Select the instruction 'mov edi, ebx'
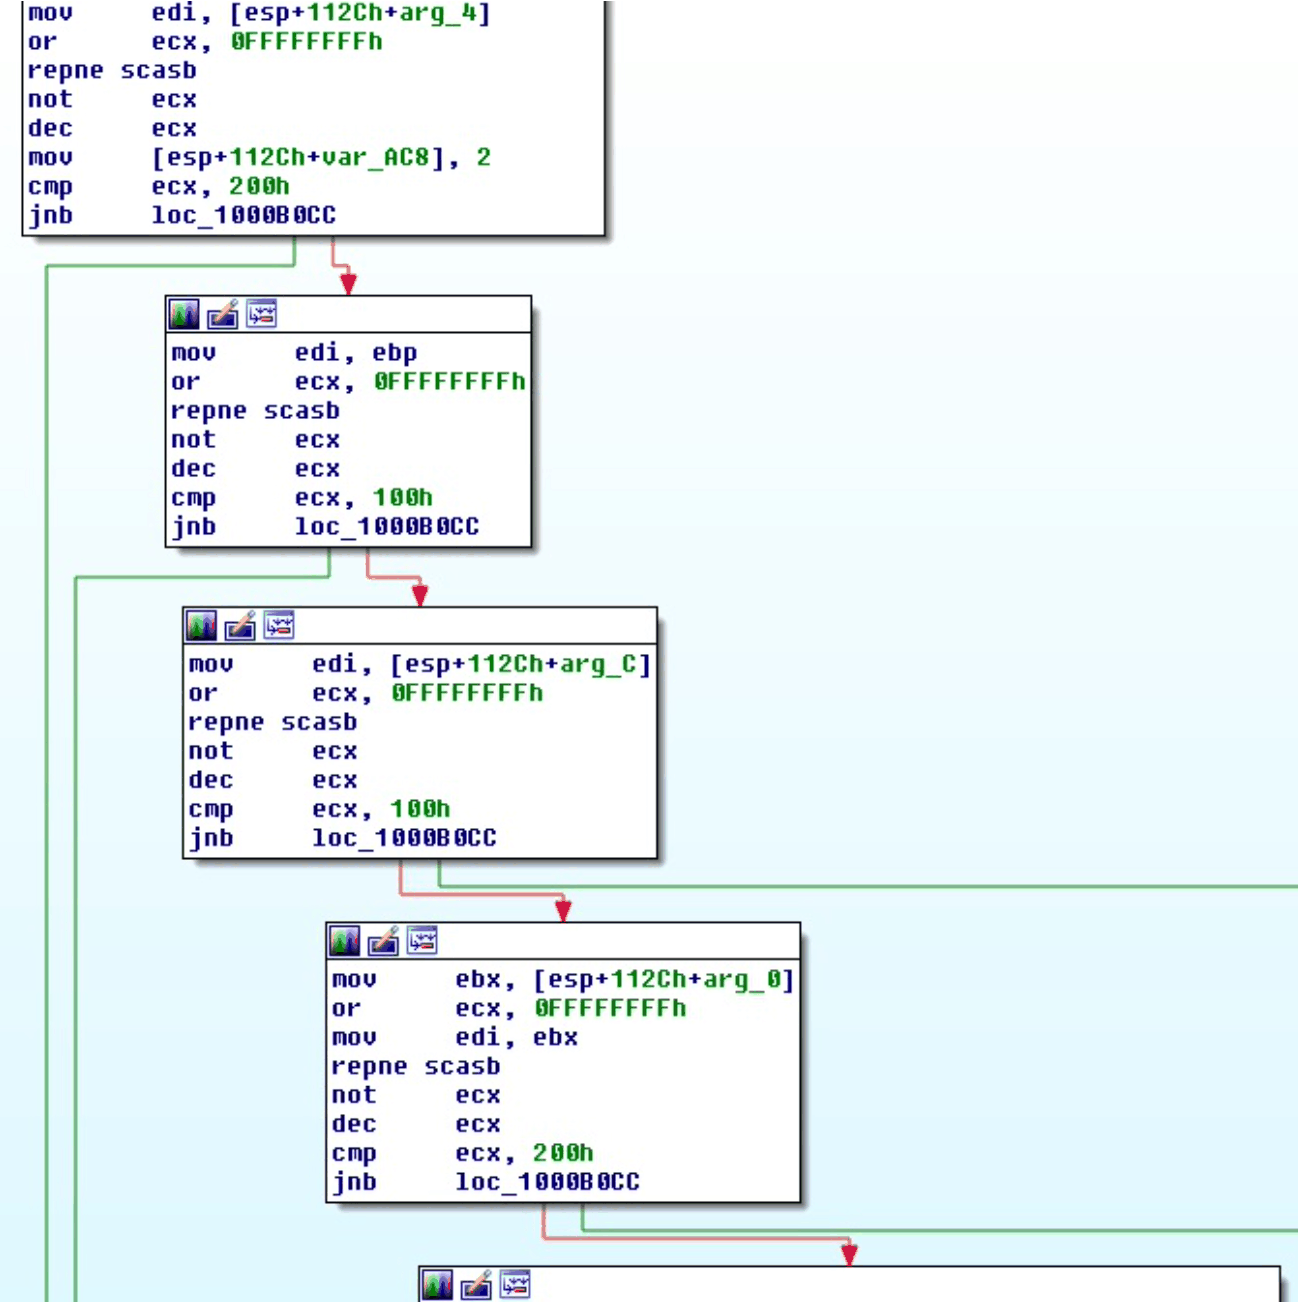The height and width of the screenshot is (1306, 1302). [x=454, y=1038]
